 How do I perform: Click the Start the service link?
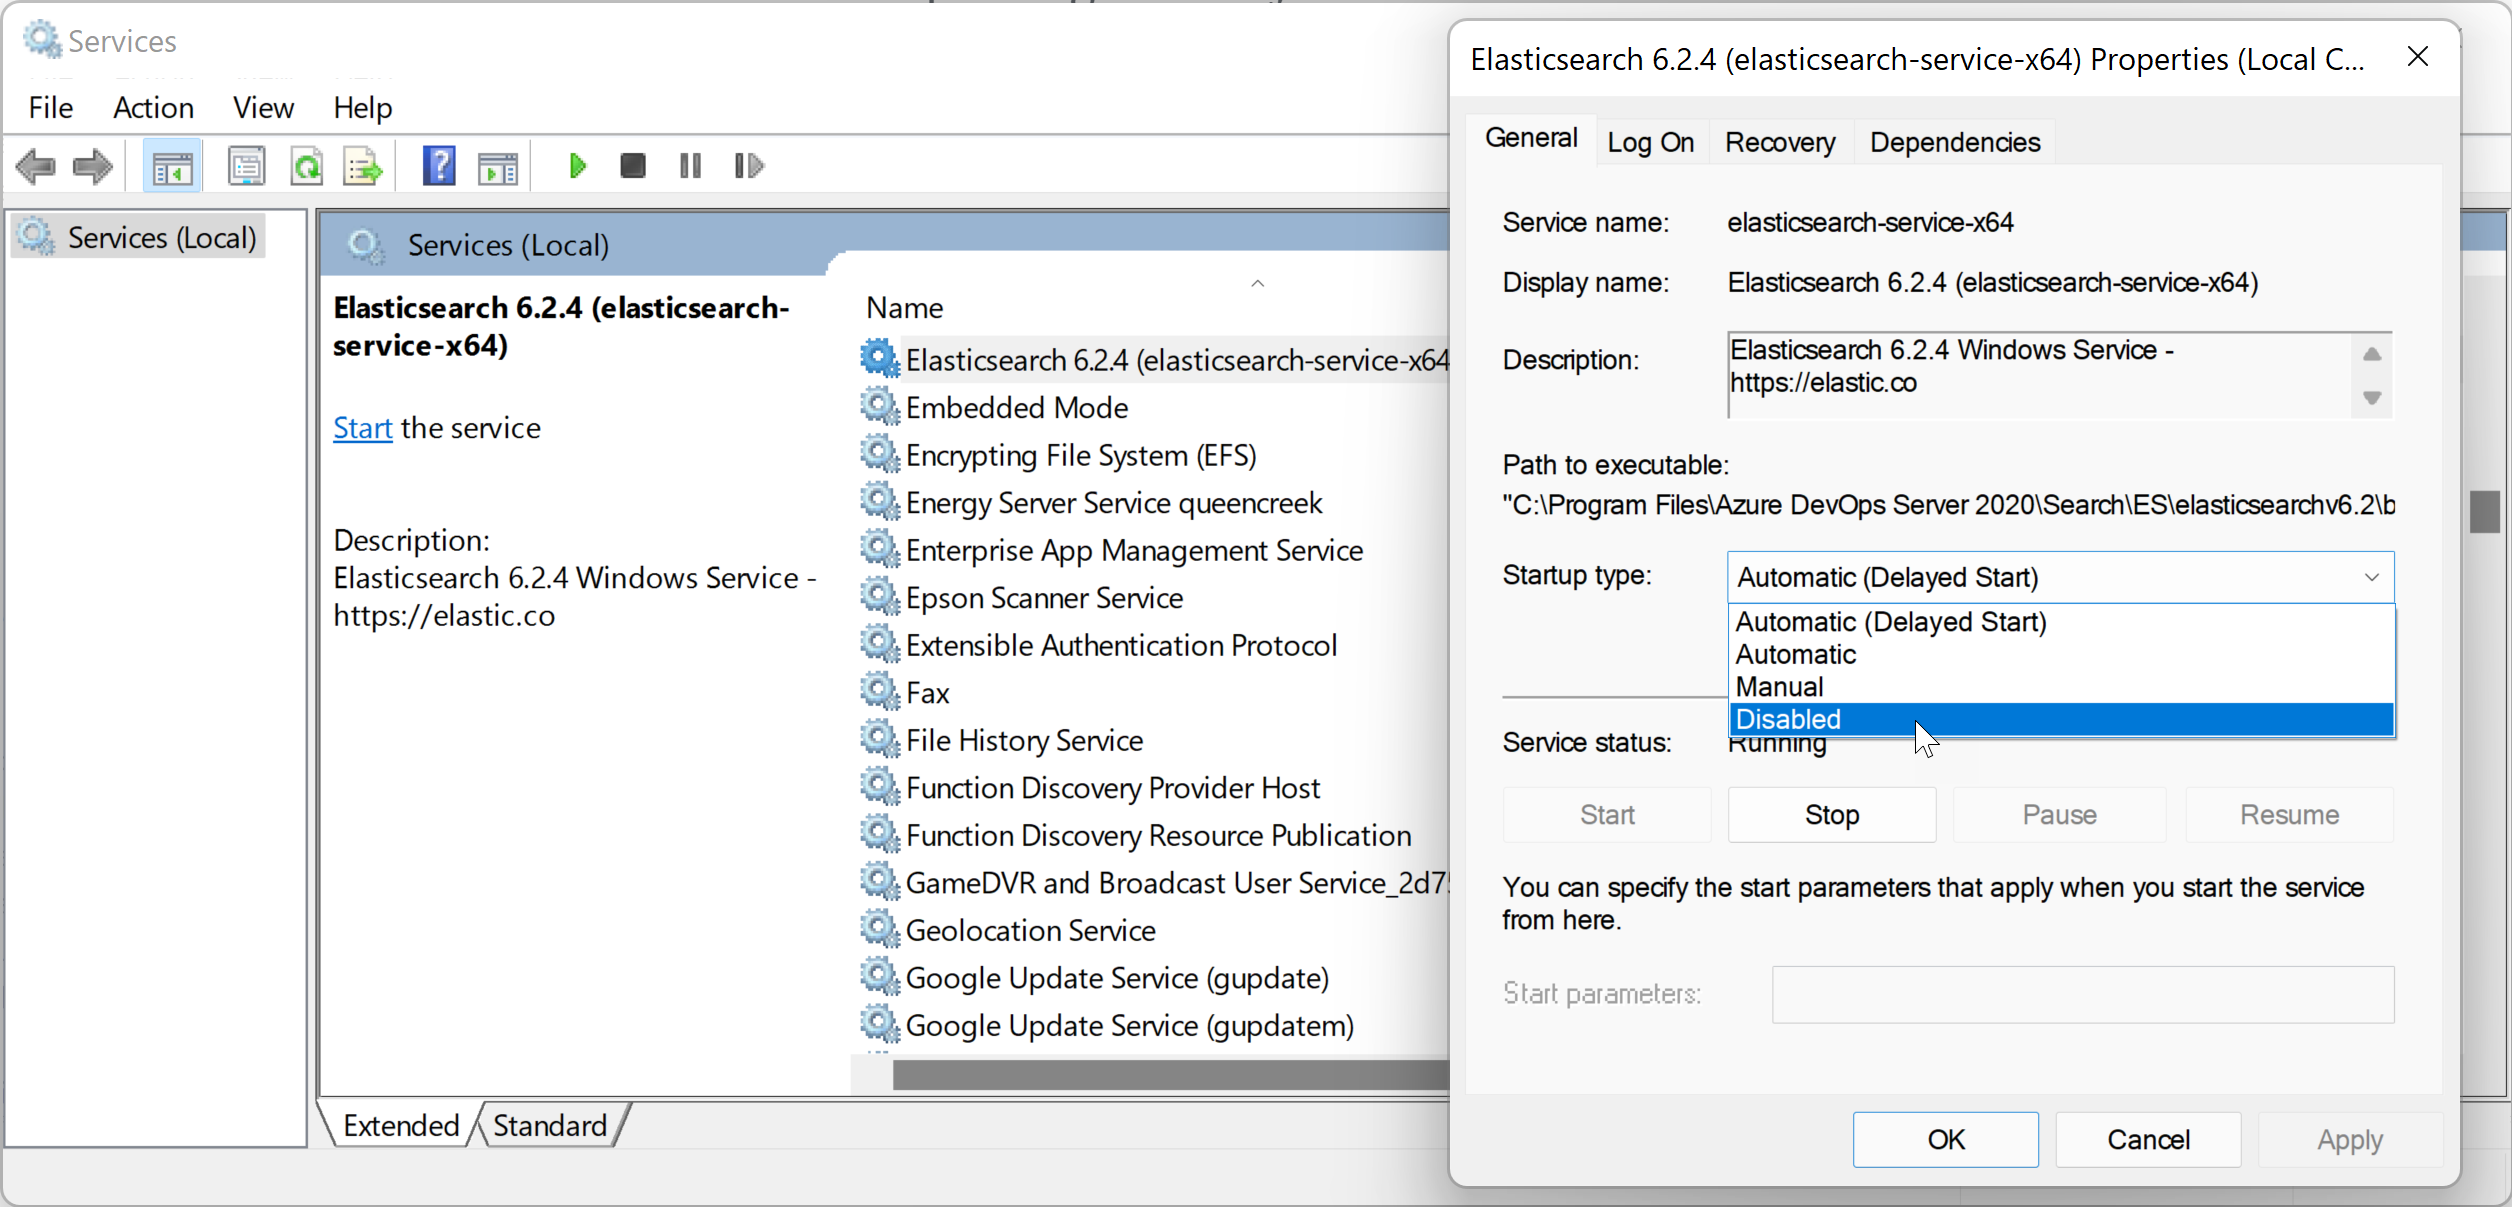coord(362,428)
